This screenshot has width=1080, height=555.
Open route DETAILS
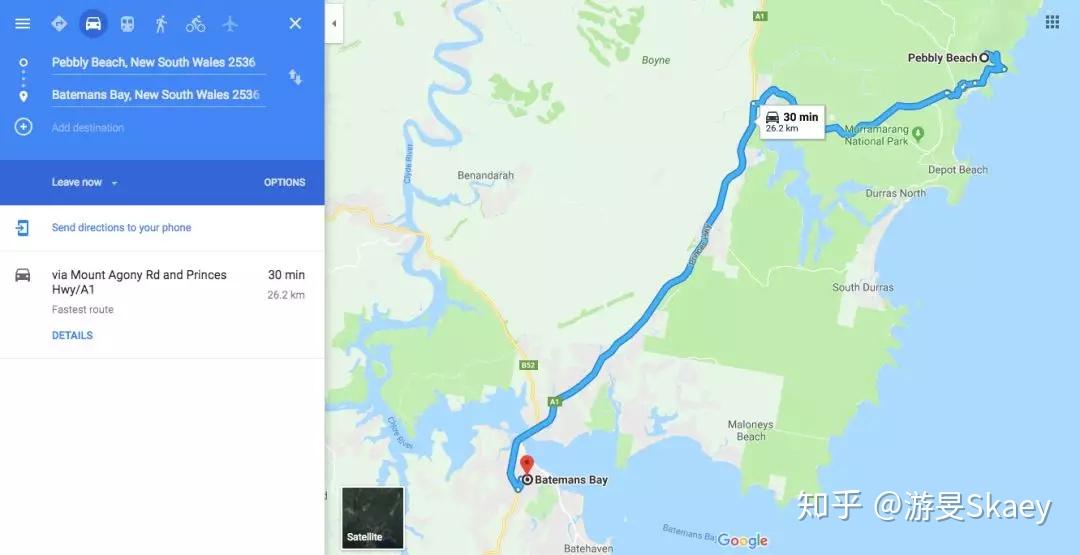point(72,335)
